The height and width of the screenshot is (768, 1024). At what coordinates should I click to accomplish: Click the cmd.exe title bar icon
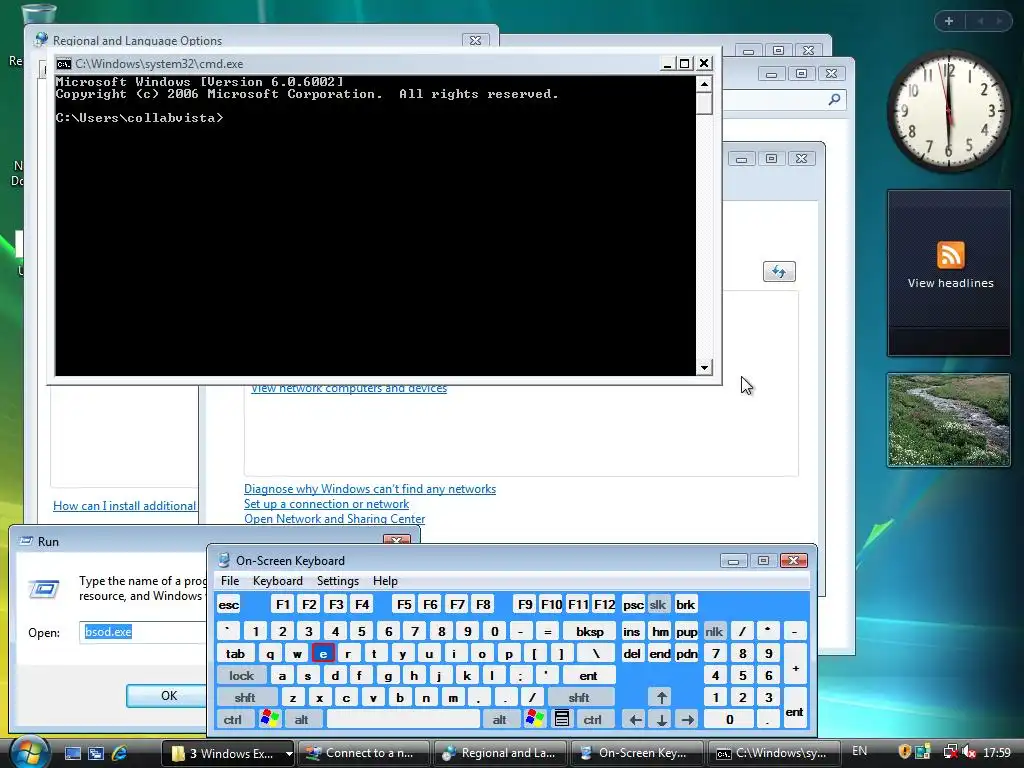click(63, 64)
